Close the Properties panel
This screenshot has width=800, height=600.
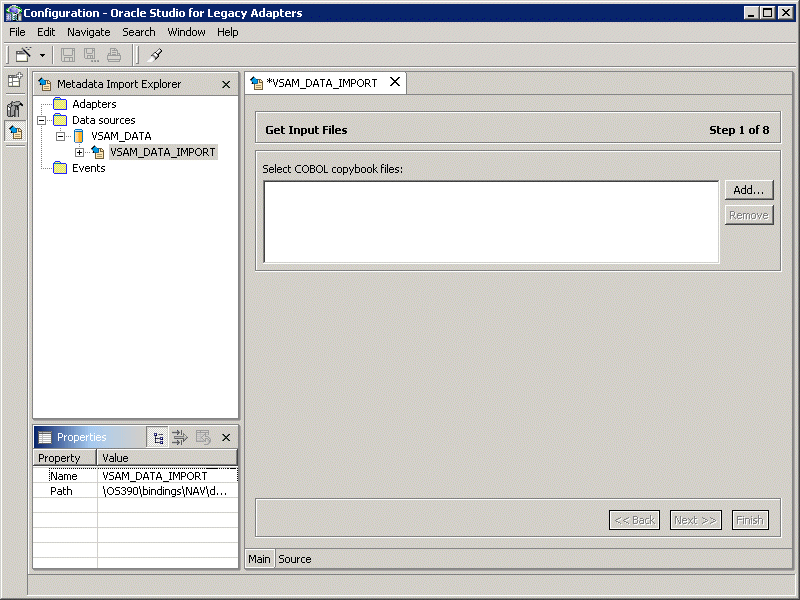(226, 437)
